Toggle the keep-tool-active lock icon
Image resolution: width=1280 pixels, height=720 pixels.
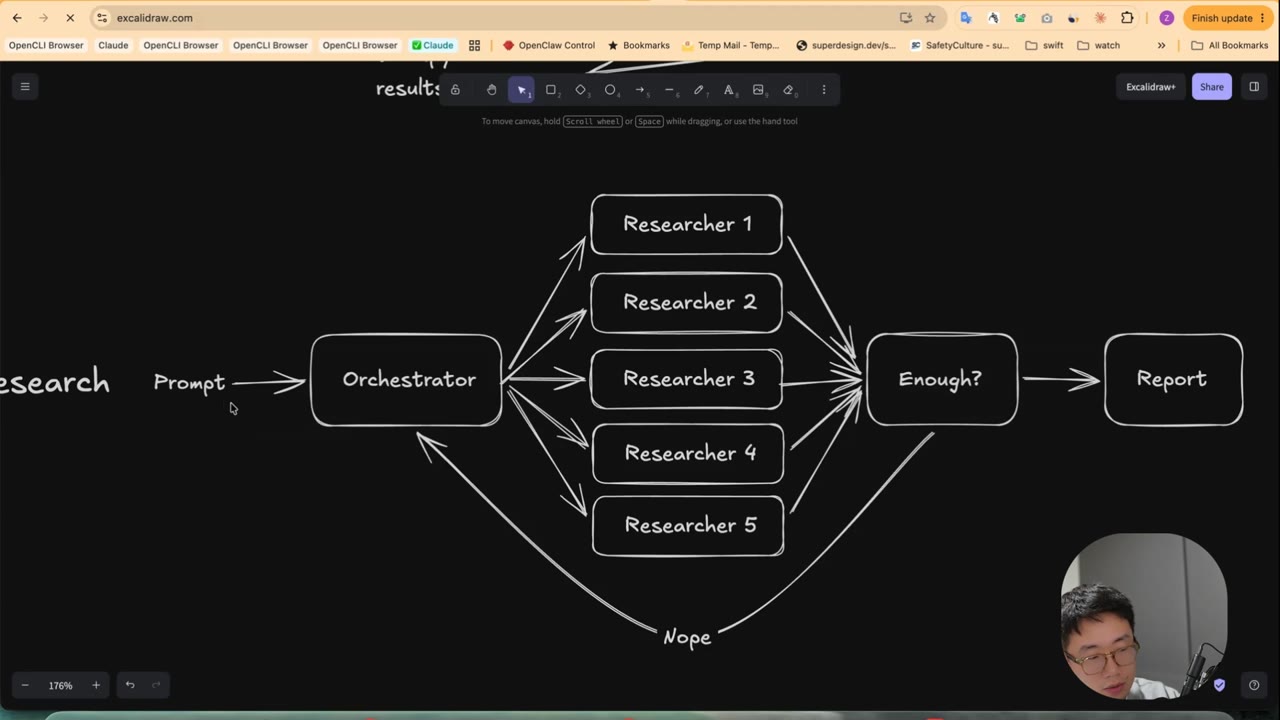coord(455,90)
